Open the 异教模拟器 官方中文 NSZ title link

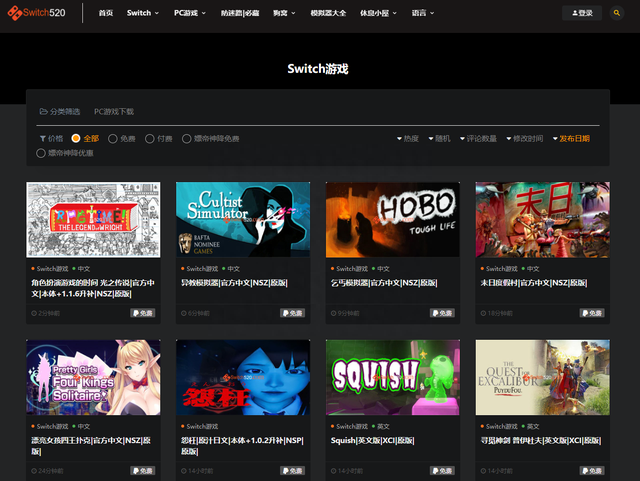pos(234,283)
